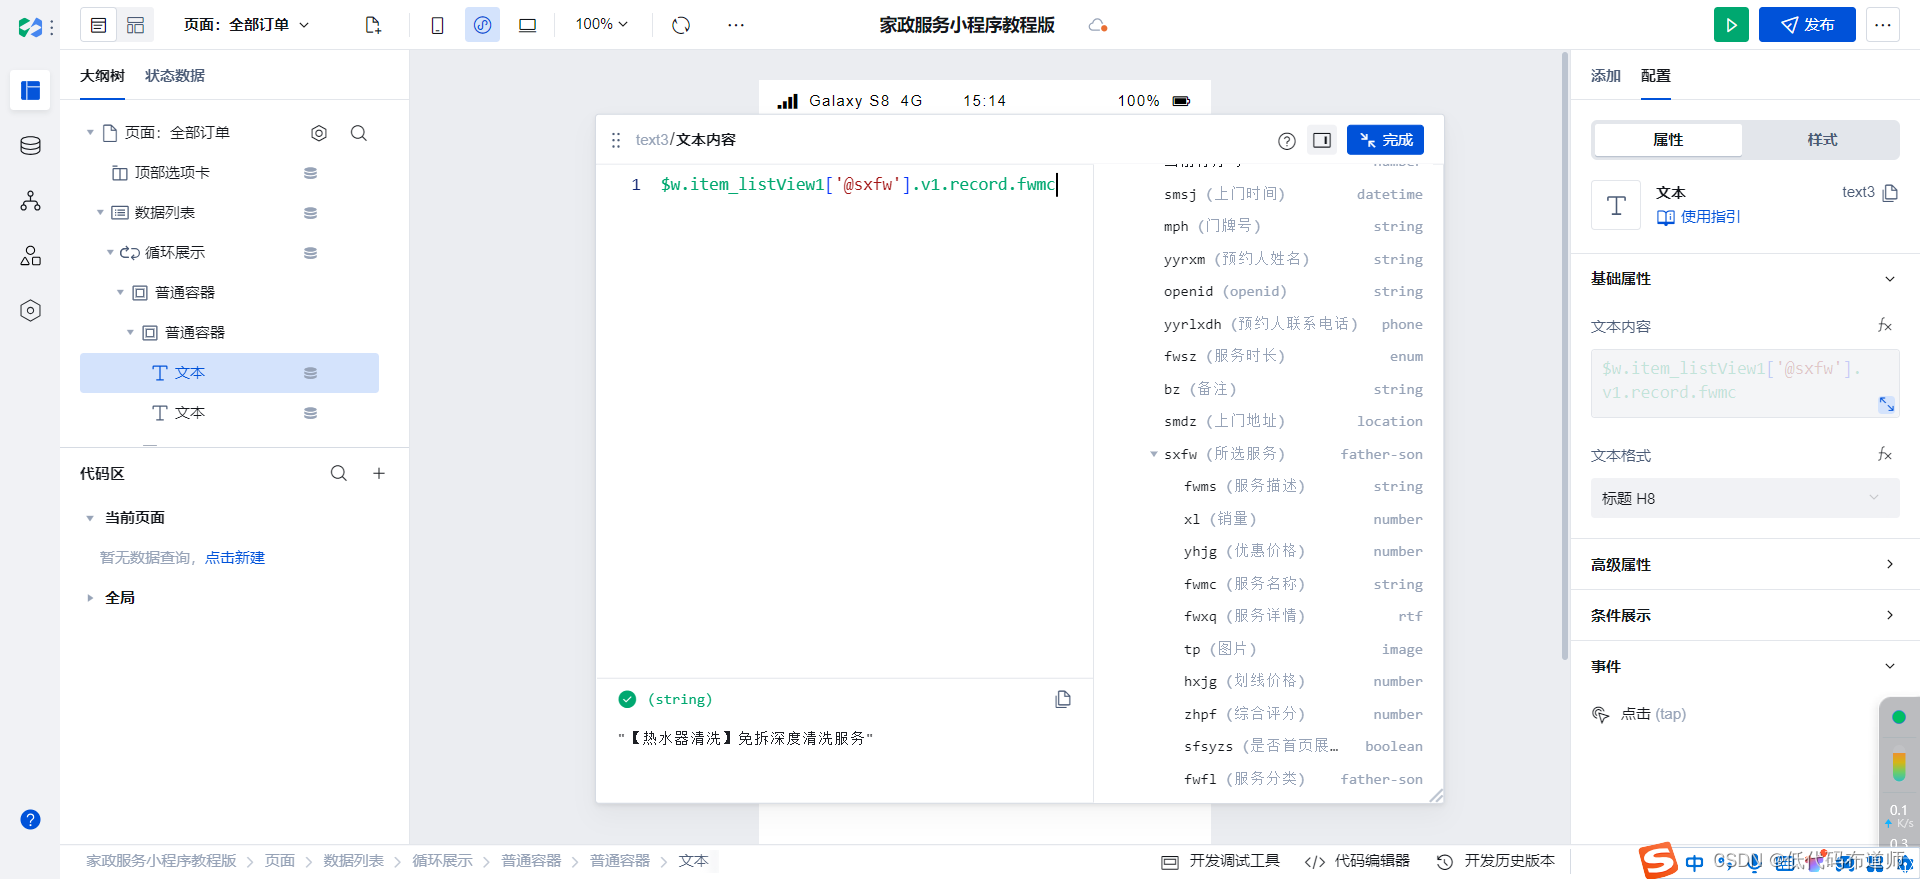Select the 属性 tab
1920x879 pixels.
pyautogui.click(x=1668, y=140)
